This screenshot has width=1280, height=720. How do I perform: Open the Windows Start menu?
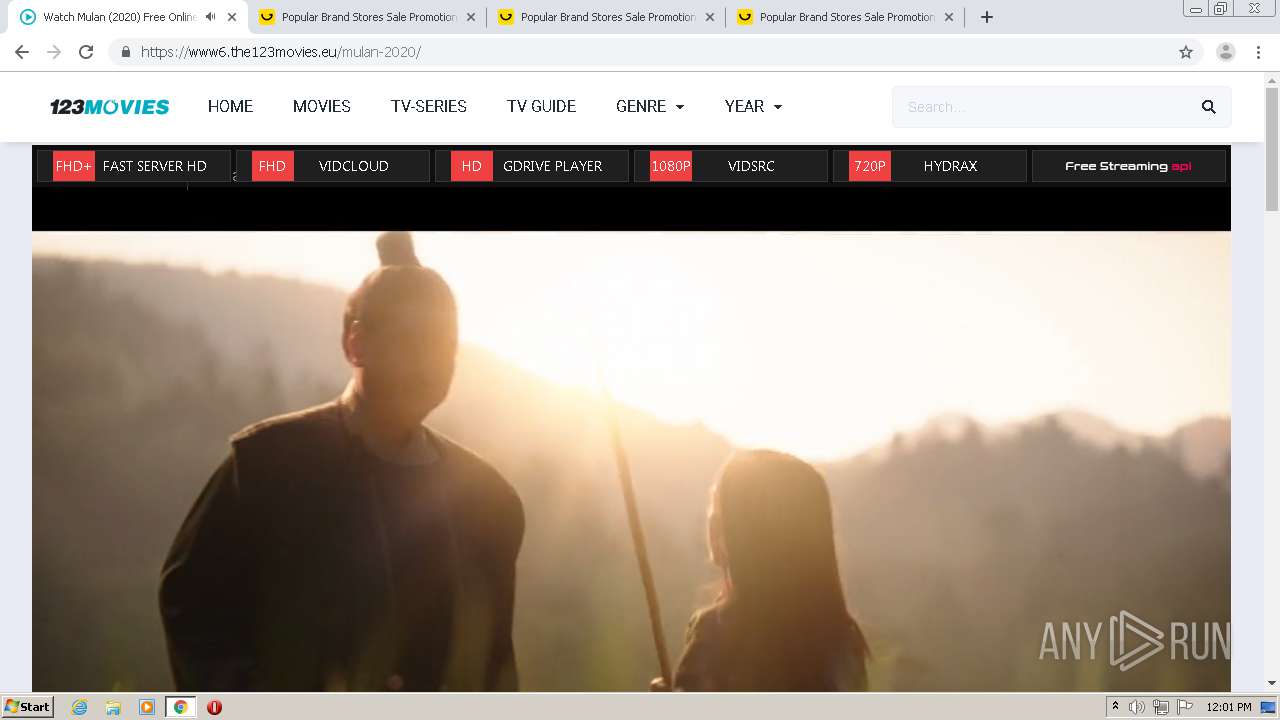coord(27,707)
